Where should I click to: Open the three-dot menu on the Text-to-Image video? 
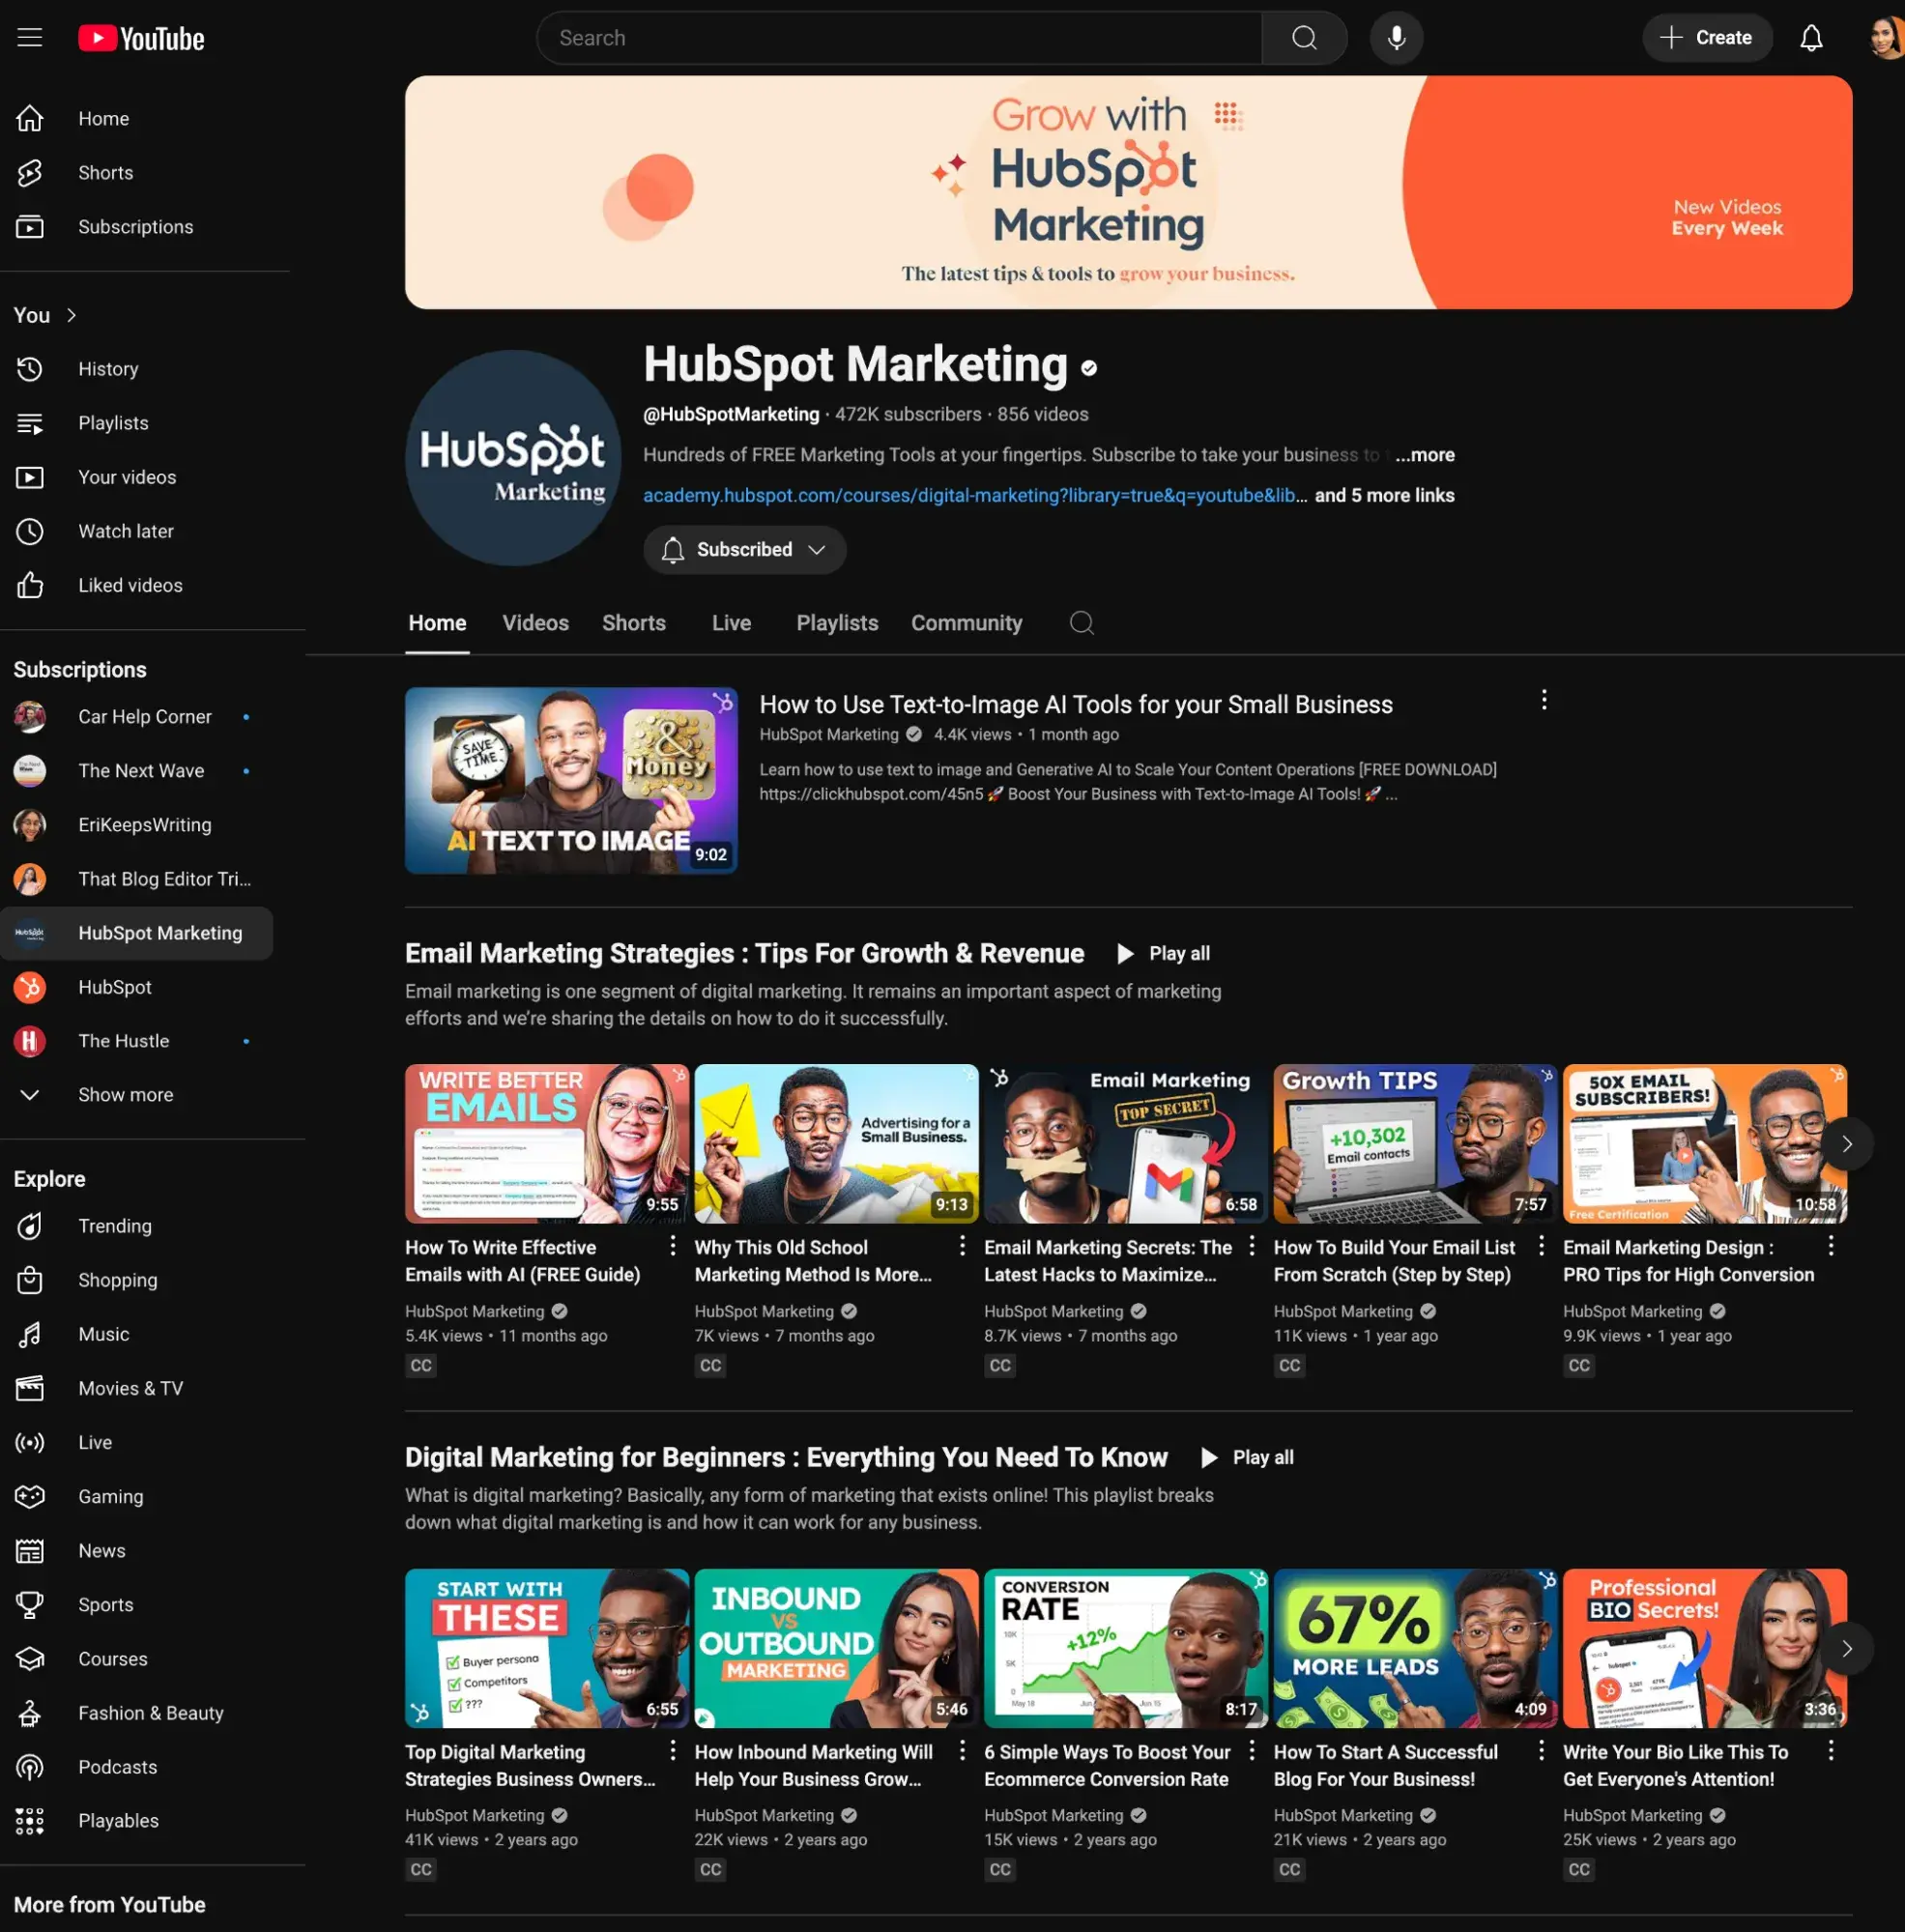pyautogui.click(x=1543, y=700)
